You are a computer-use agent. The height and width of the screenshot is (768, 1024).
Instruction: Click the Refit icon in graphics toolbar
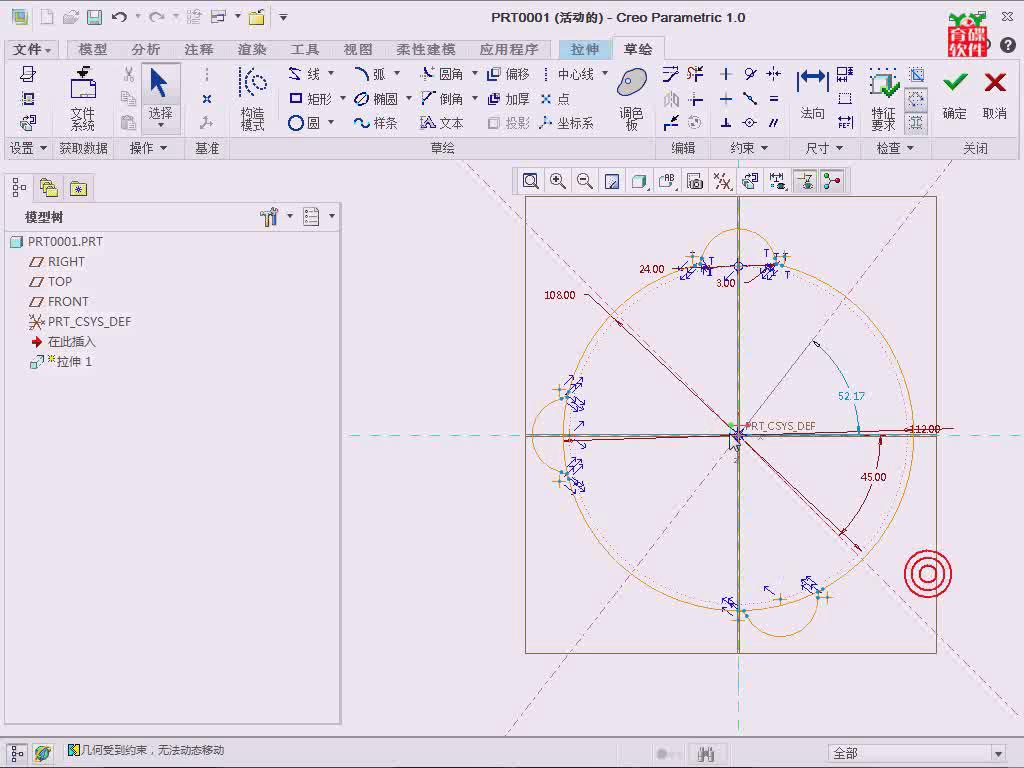point(530,182)
